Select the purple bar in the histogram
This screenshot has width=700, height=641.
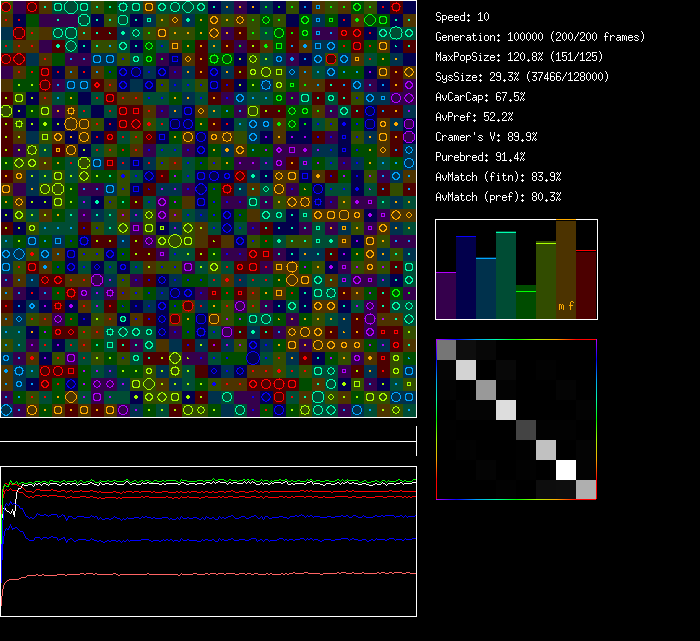point(446,295)
